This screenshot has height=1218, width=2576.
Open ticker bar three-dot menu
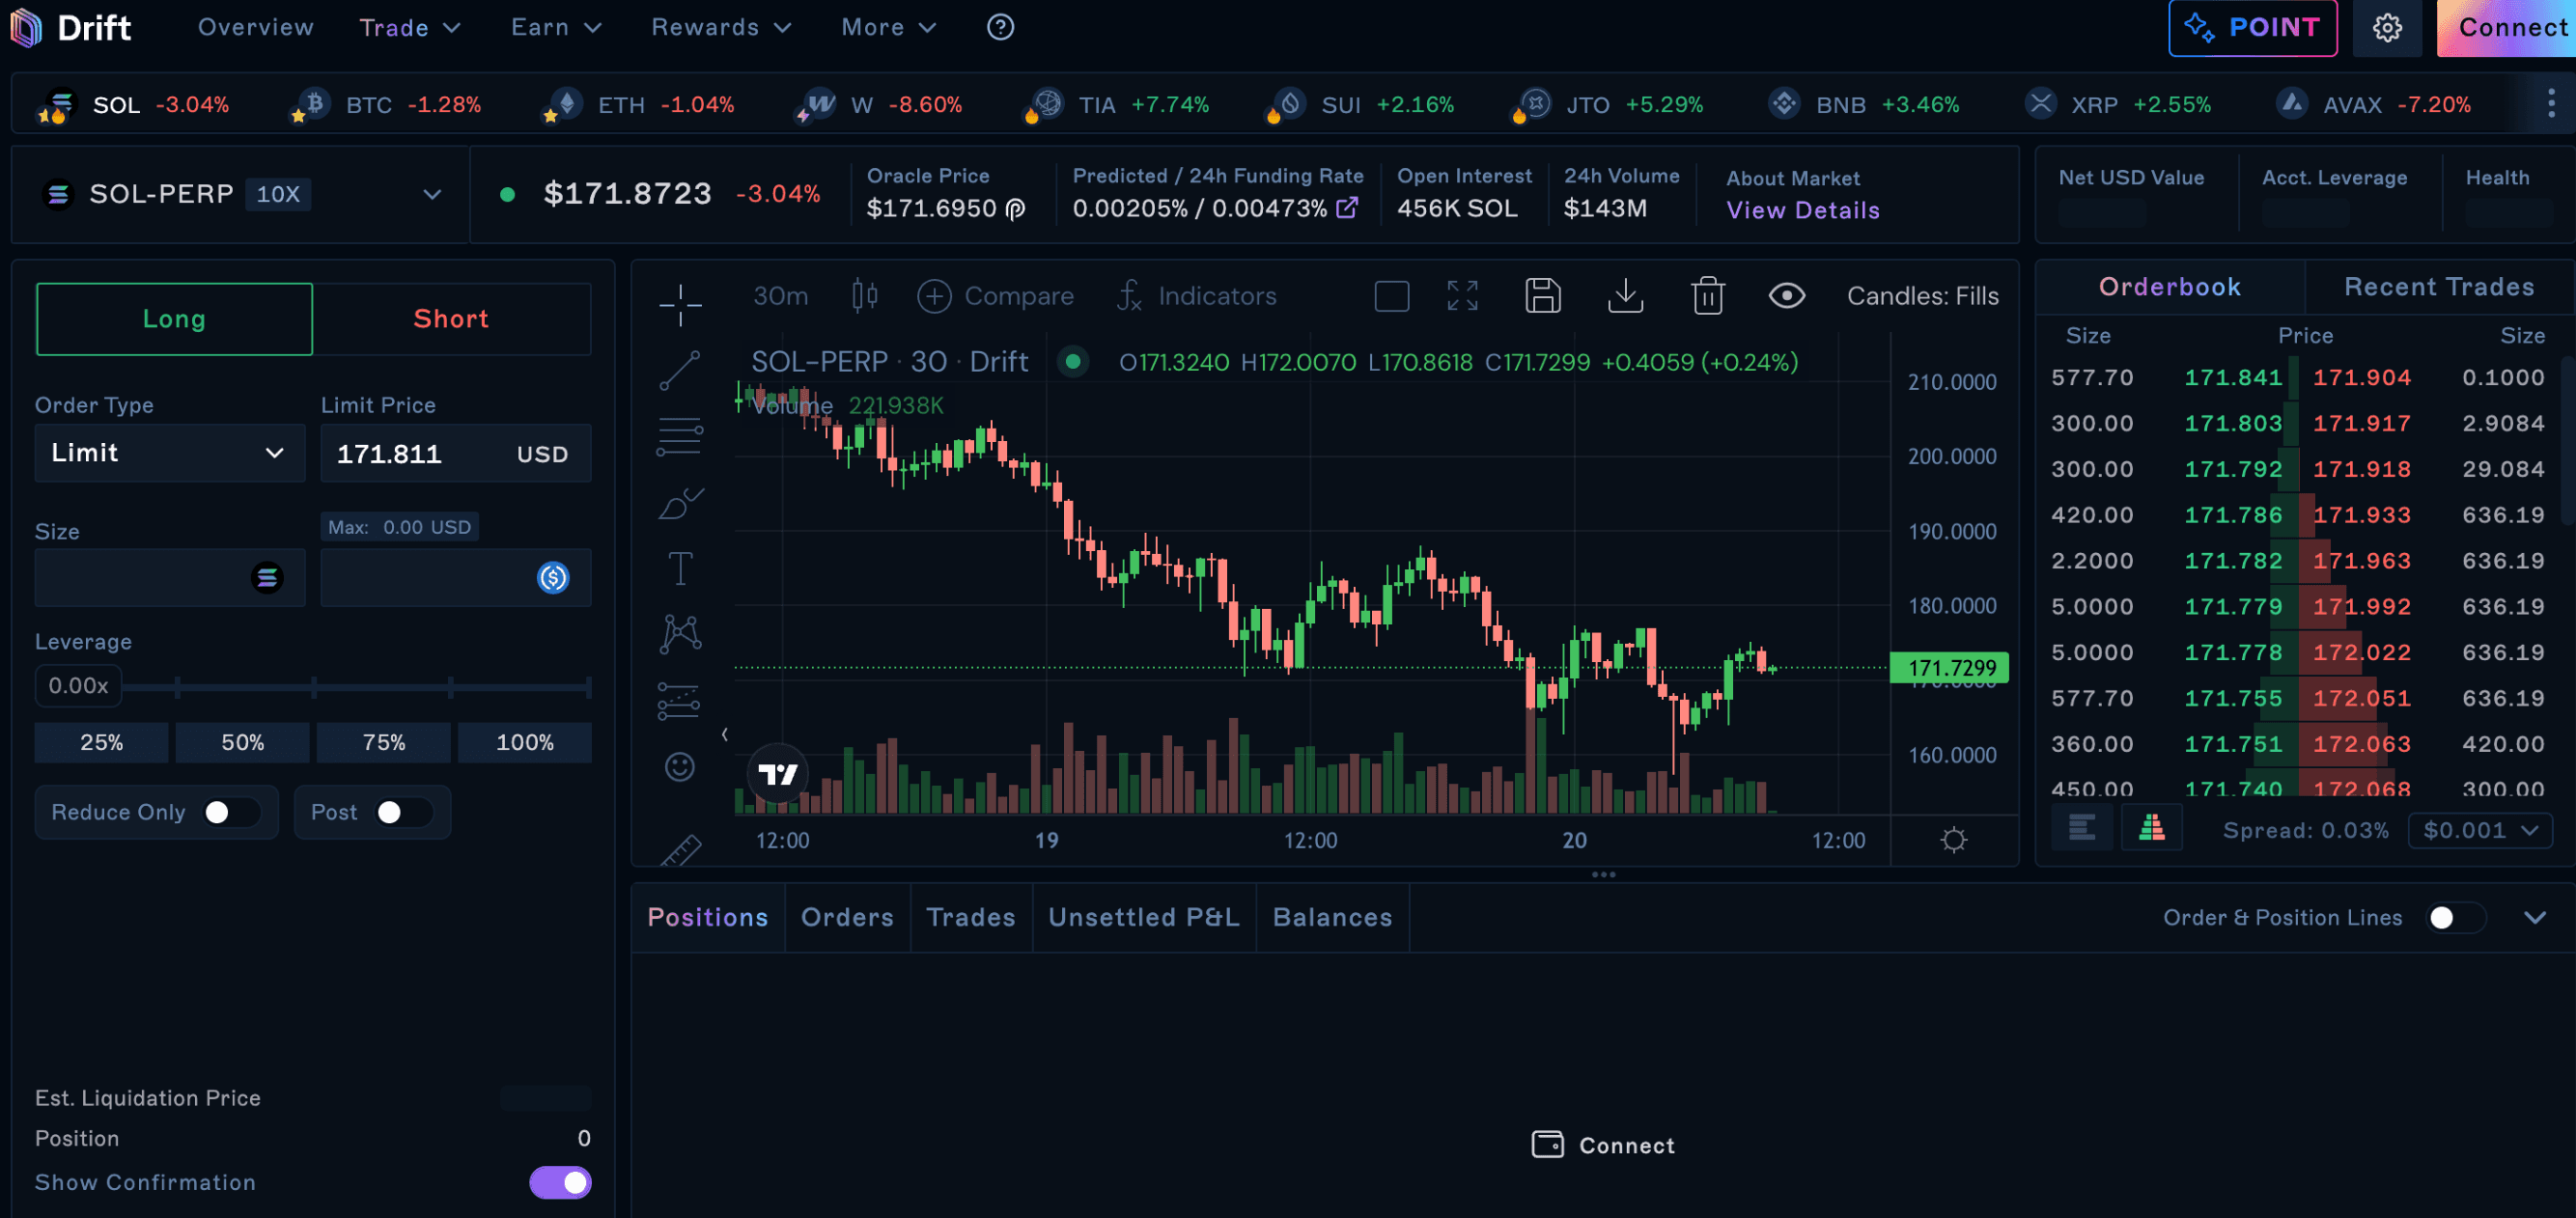tap(2551, 103)
